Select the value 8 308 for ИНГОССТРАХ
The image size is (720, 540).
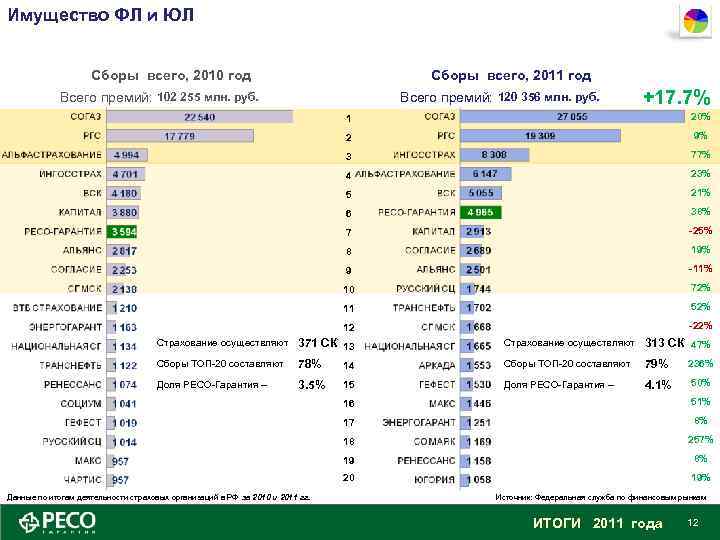(494, 155)
